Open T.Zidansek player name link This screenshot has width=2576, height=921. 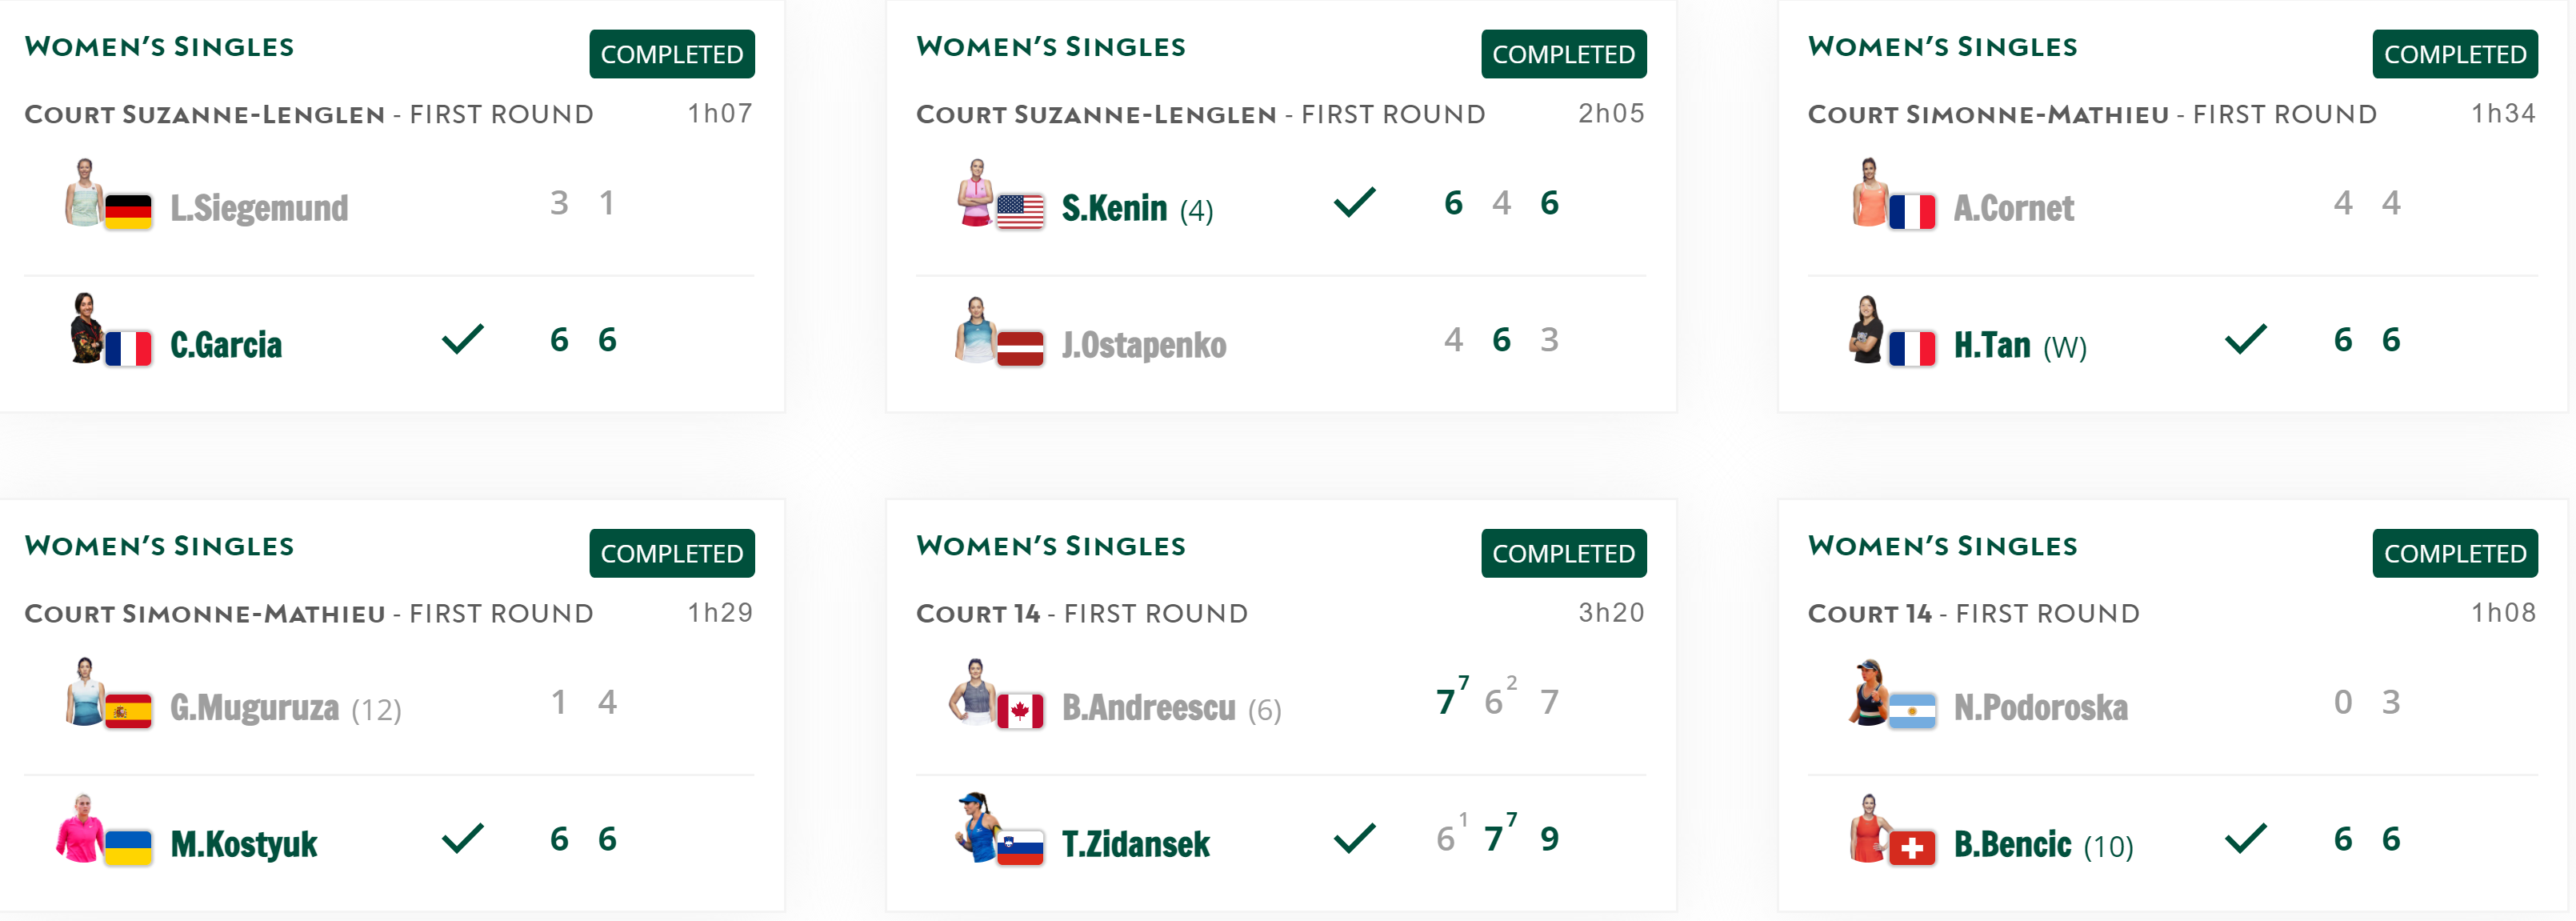click(x=1135, y=844)
